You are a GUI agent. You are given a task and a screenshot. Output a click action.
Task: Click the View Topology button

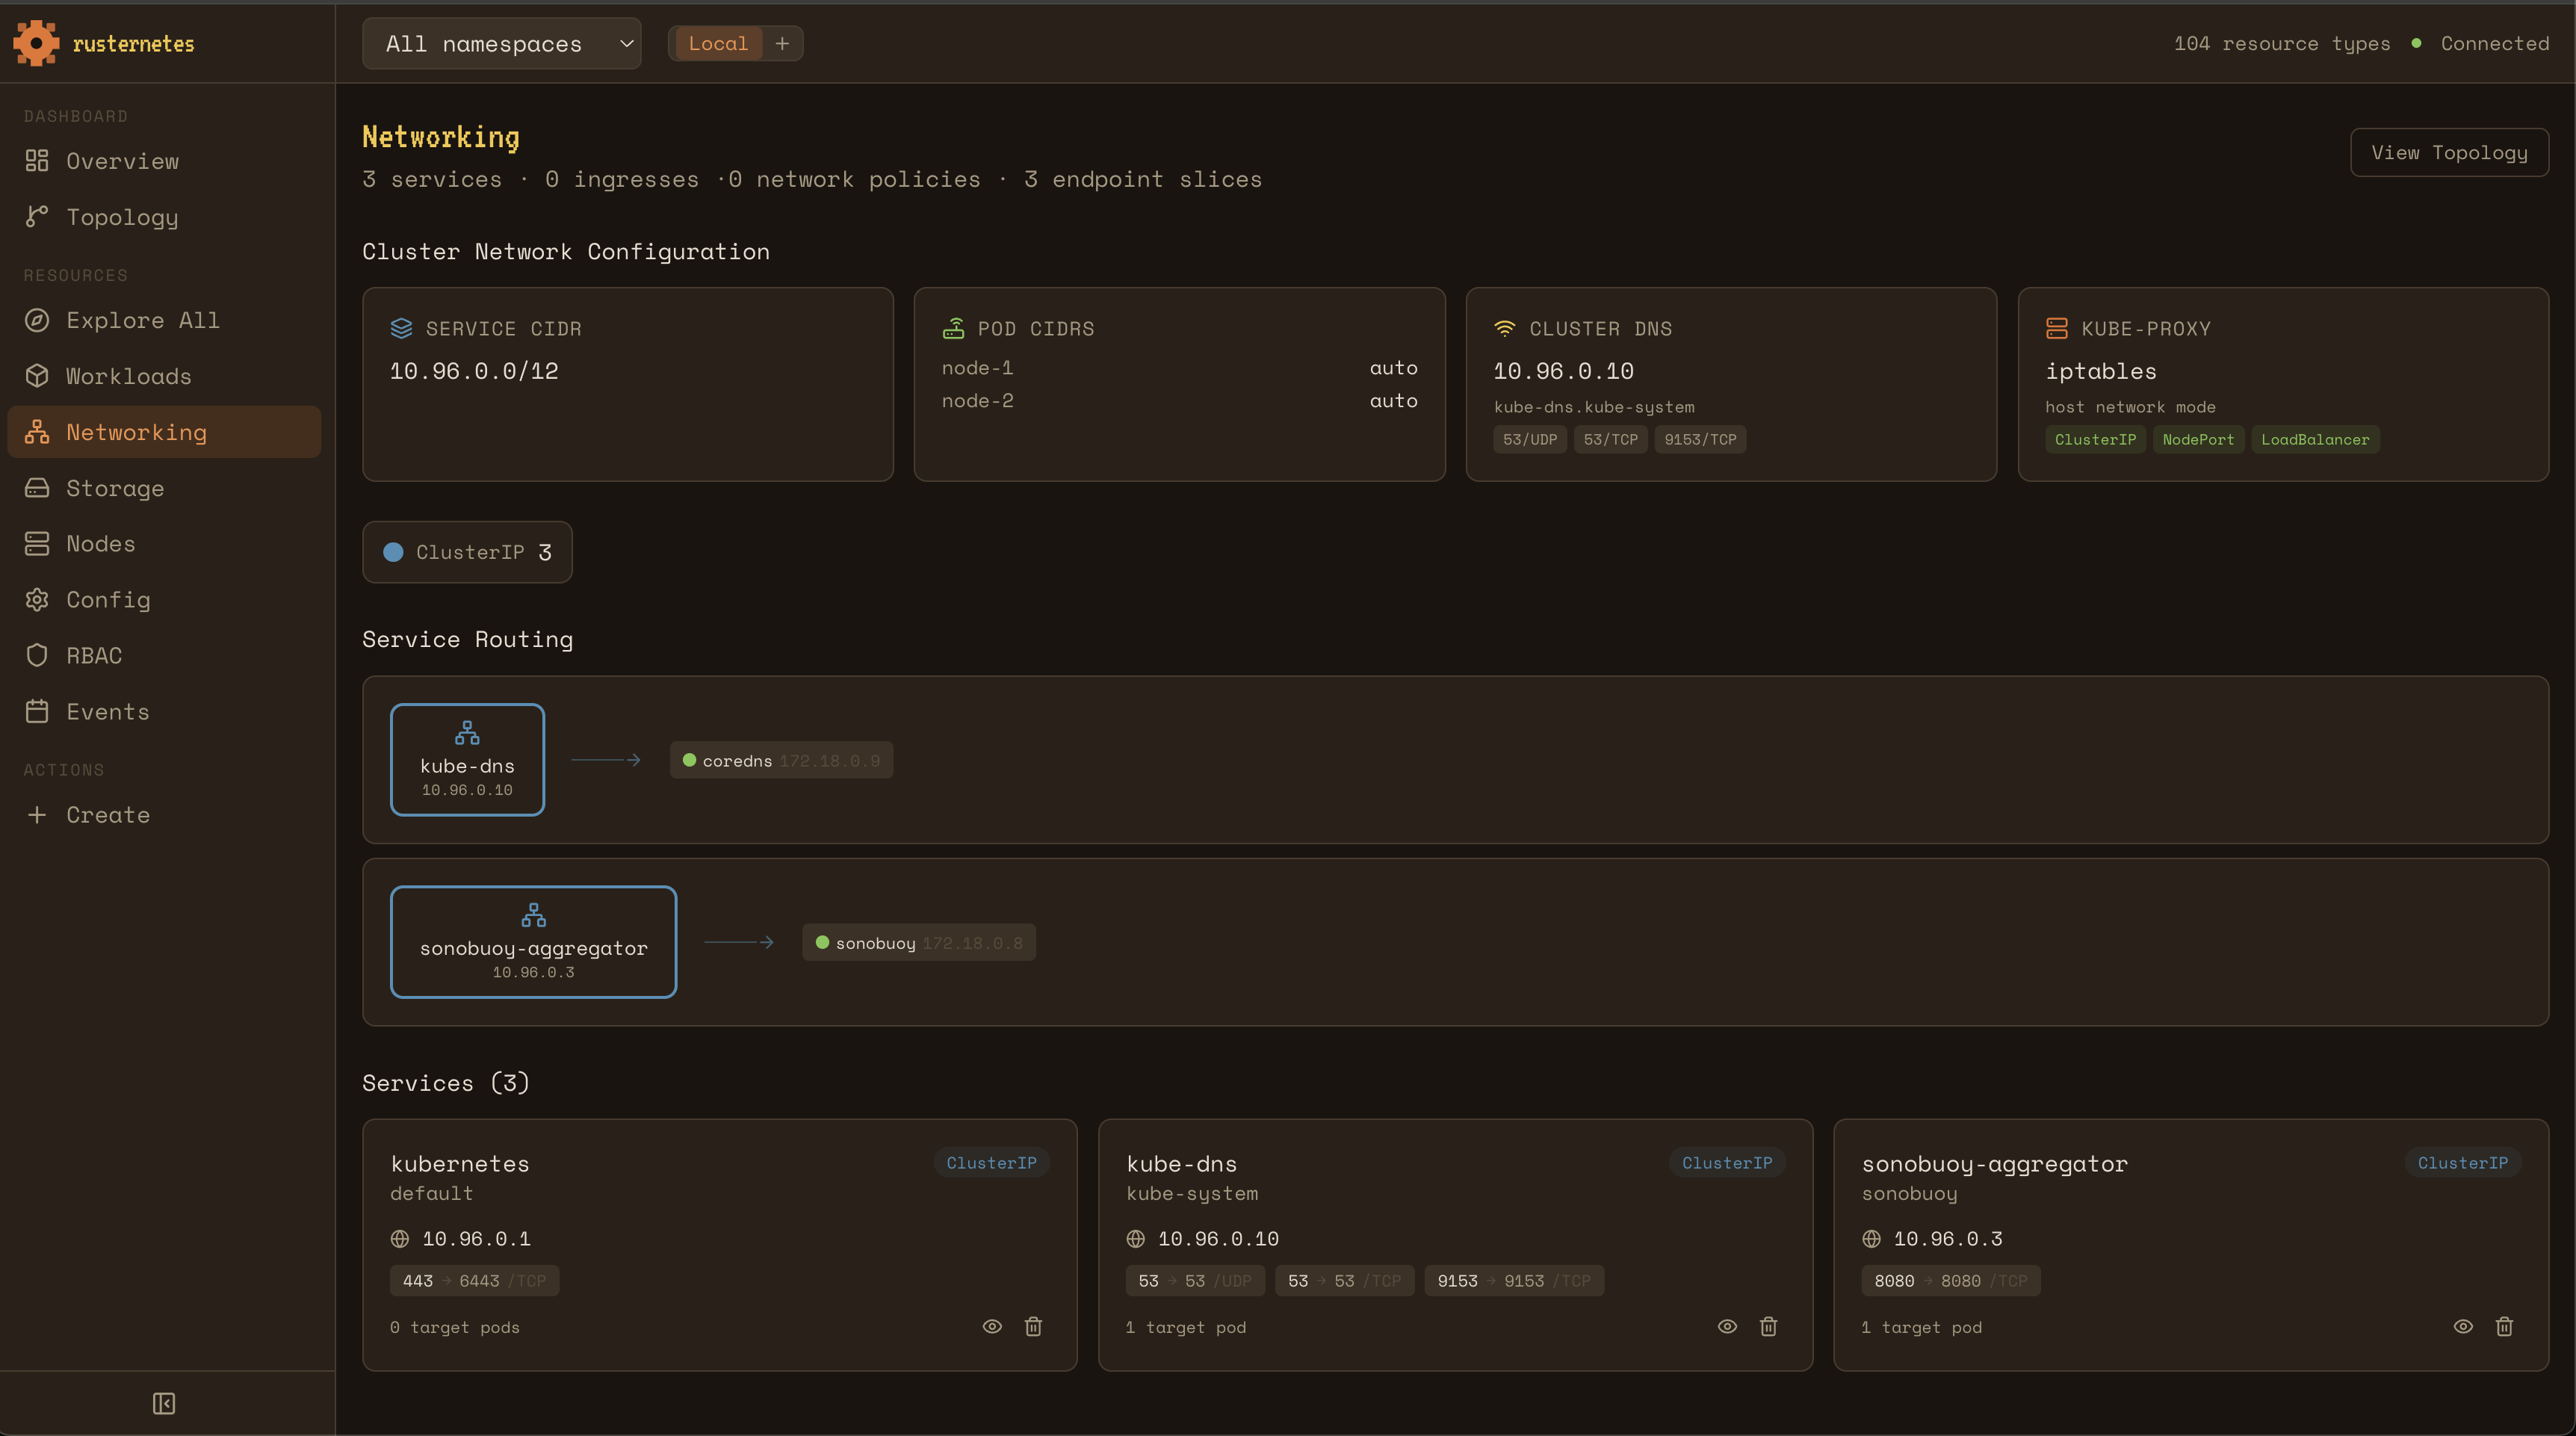(x=2448, y=152)
